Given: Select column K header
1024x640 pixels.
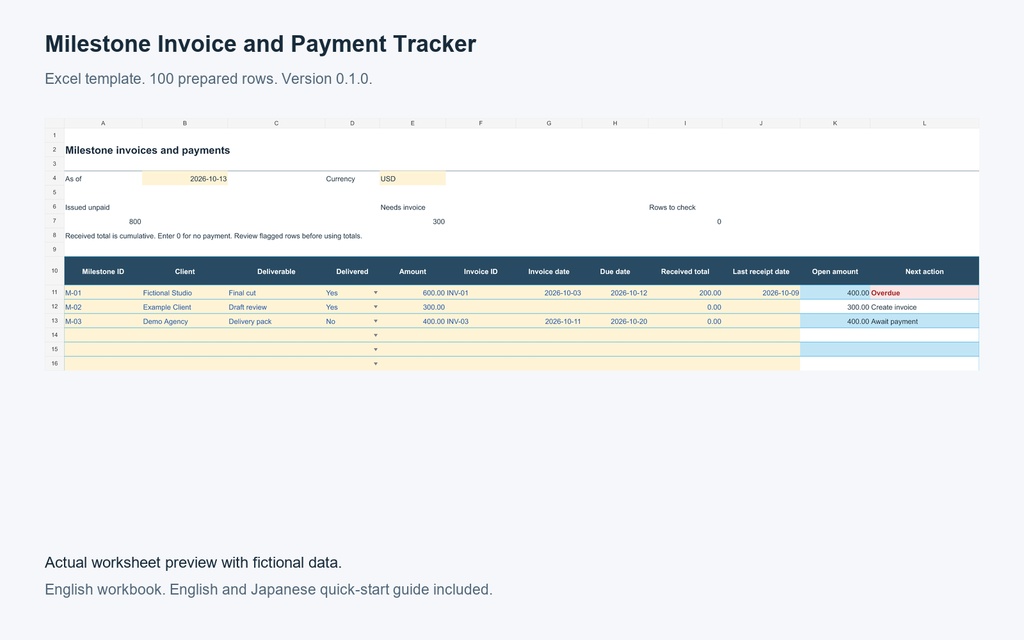Looking at the screenshot, I should pos(835,123).
